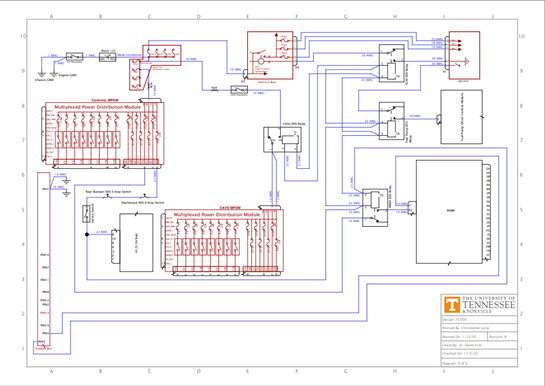Select the HV Key Switch symbol
Image resolution: width=545 pixels, height=386 pixels.
coord(87,214)
